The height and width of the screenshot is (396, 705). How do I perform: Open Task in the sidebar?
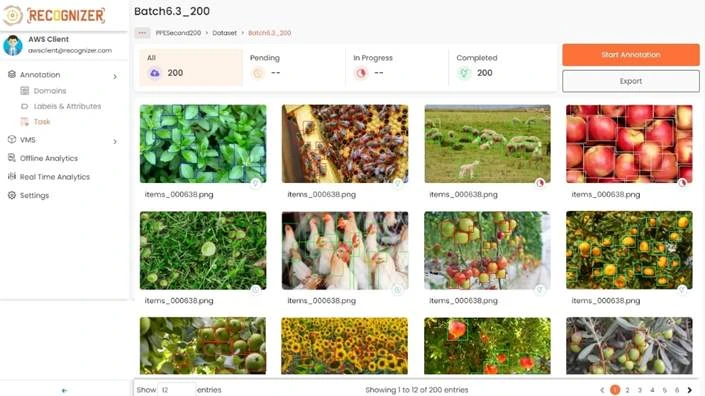point(42,121)
